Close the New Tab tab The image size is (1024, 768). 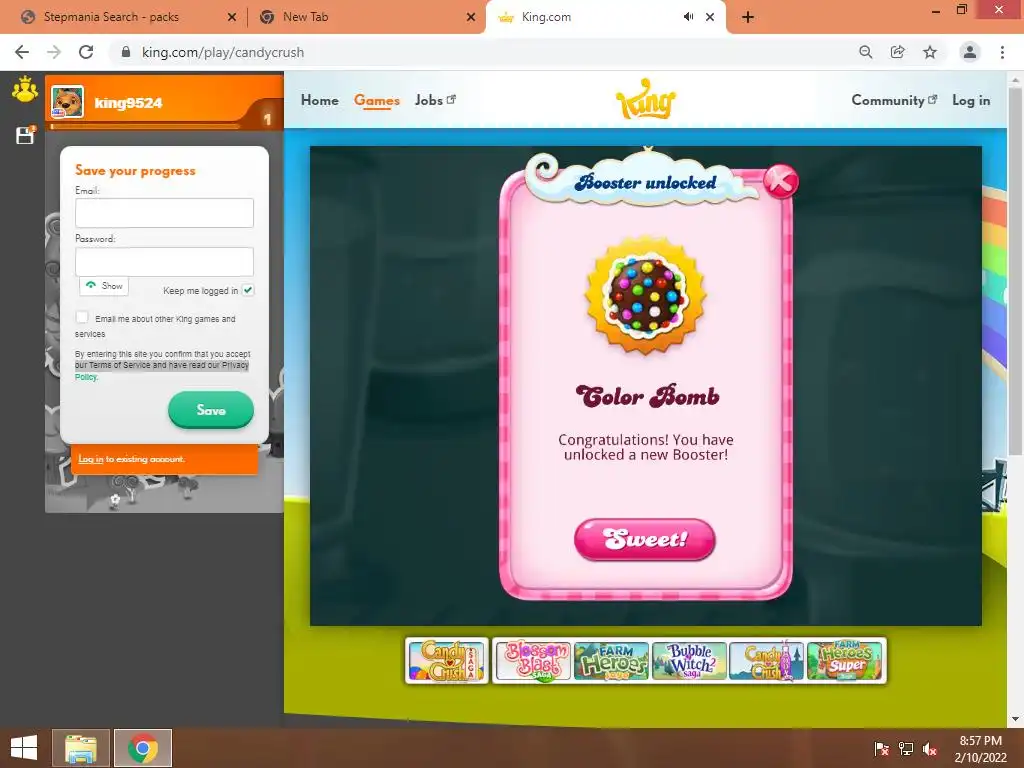click(x=471, y=17)
